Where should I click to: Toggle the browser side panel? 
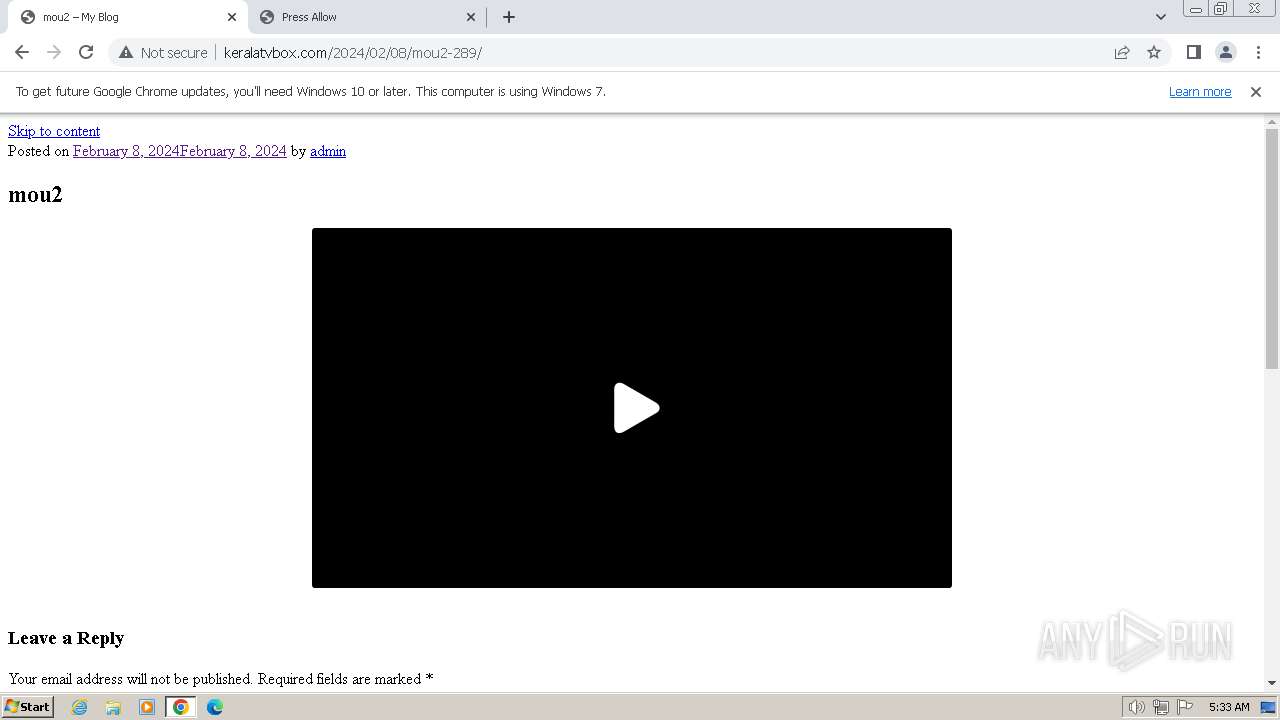1193,52
